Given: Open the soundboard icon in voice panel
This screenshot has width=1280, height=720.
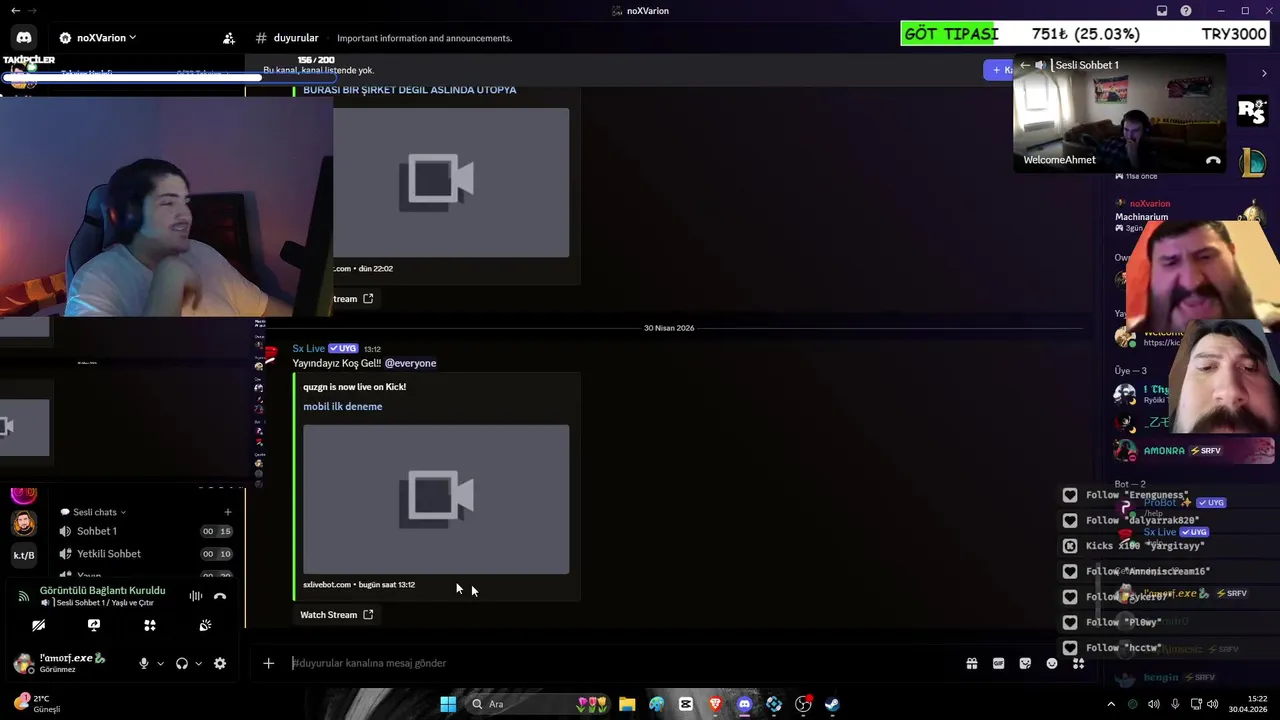Looking at the screenshot, I should [205, 625].
